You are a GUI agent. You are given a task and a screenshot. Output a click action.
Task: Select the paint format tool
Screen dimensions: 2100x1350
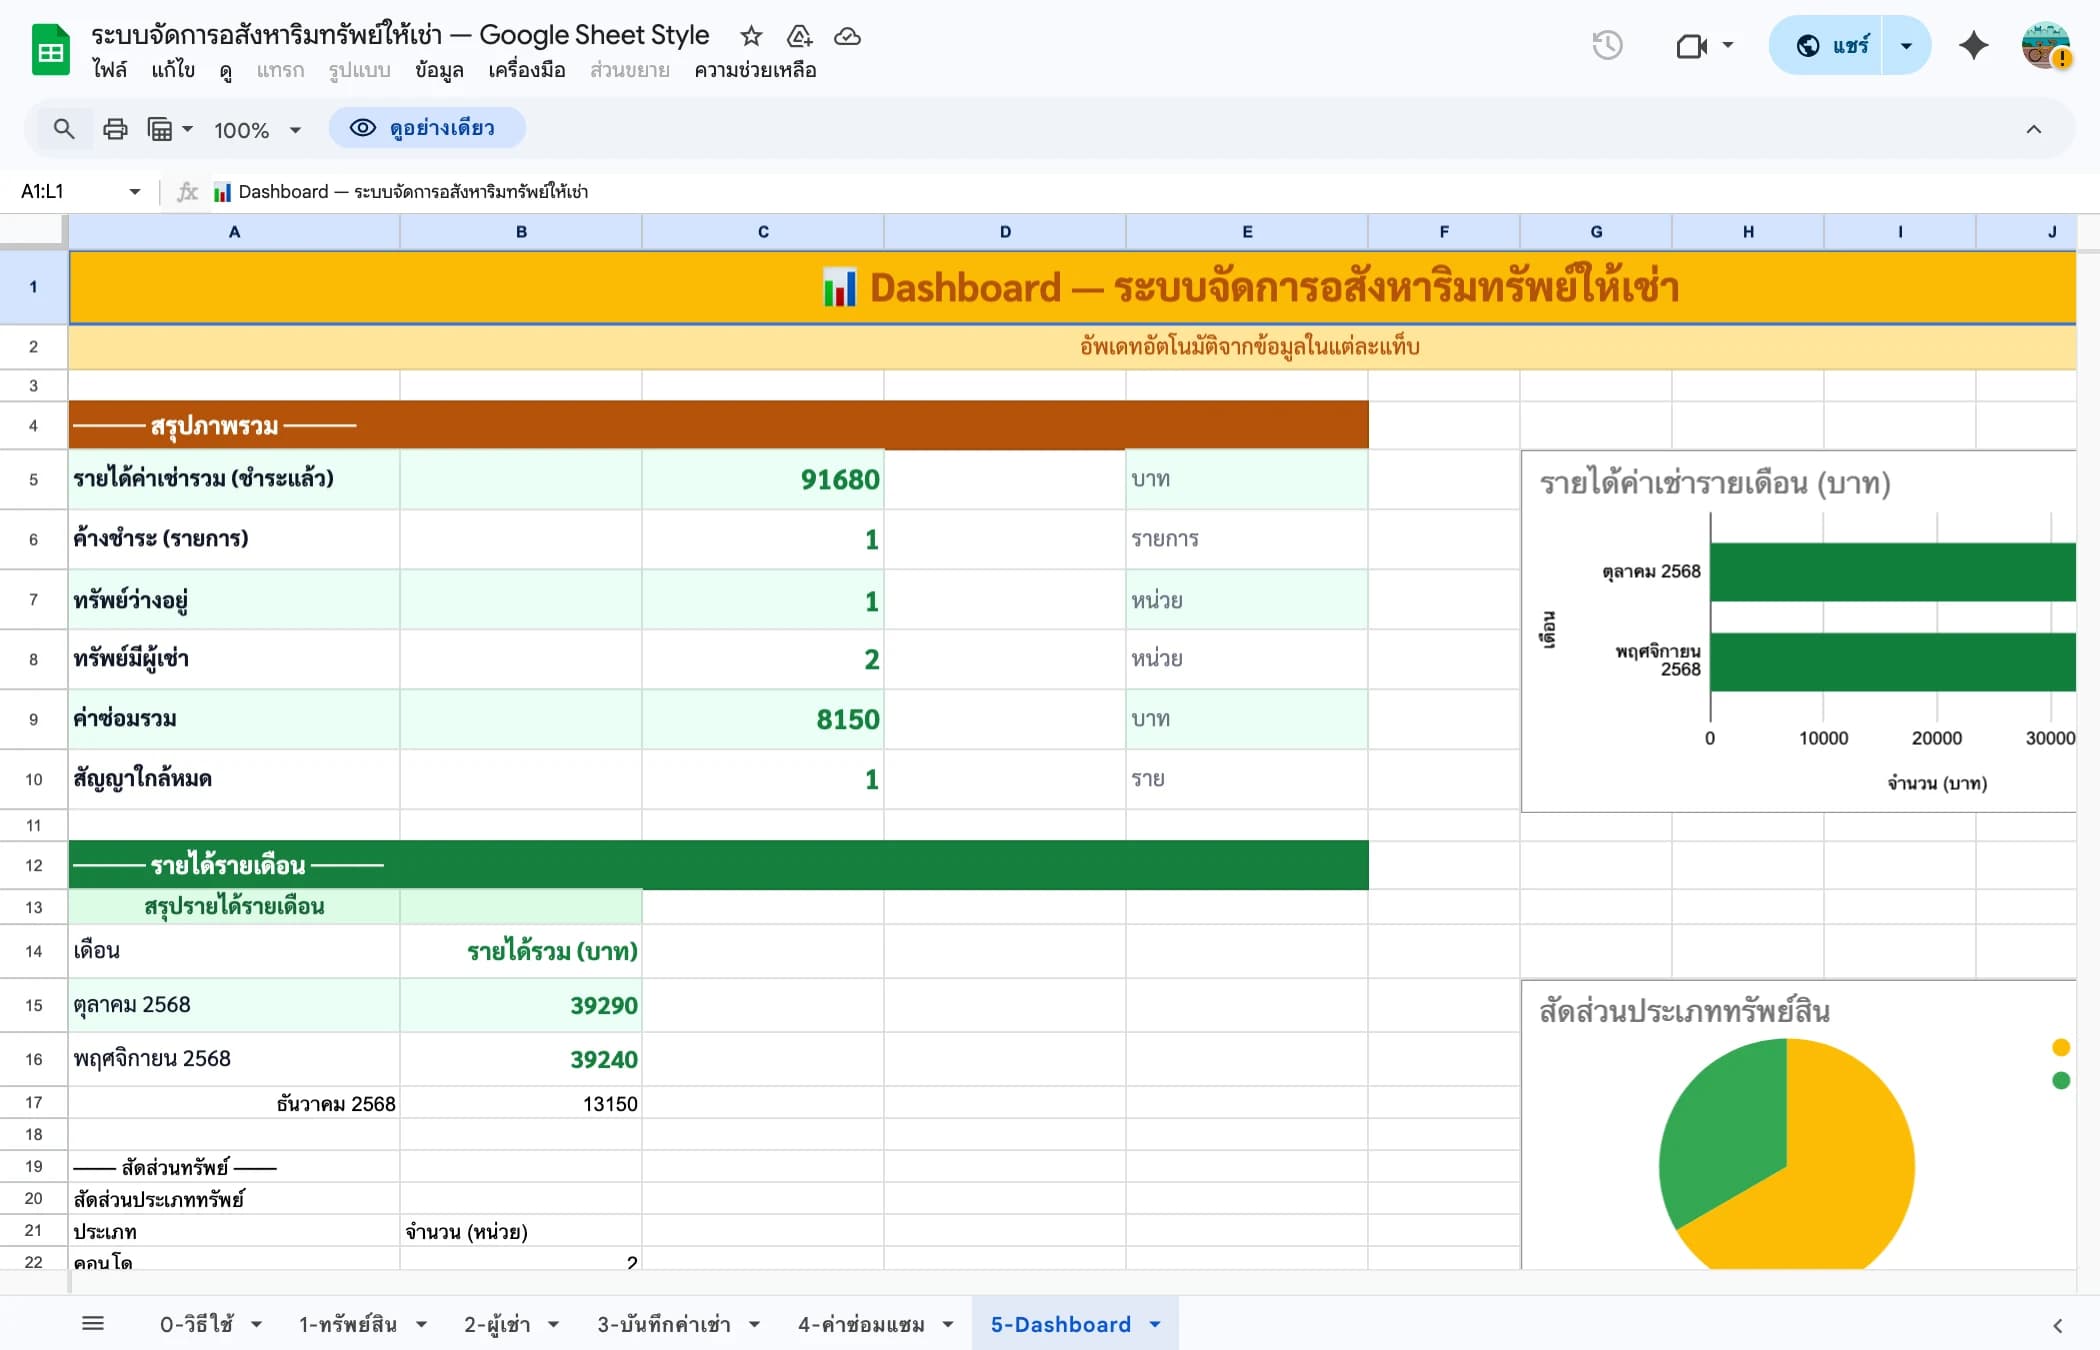coord(163,129)
